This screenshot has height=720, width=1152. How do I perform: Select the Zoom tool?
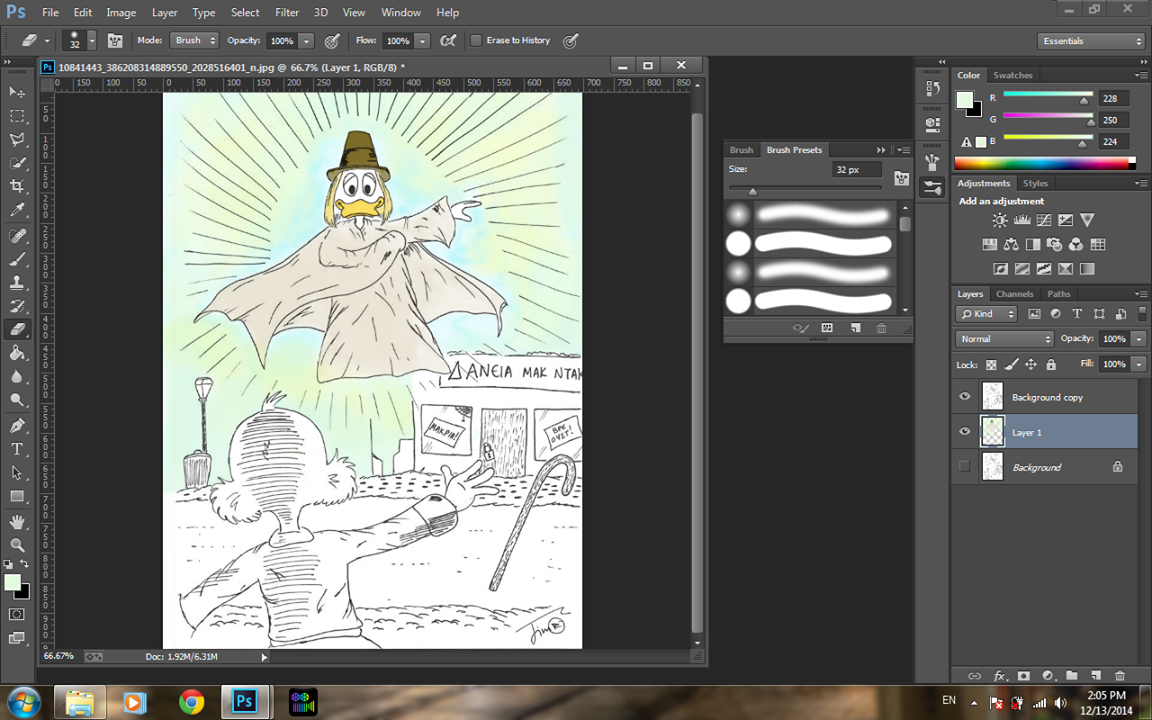click(x=17, y=545)
